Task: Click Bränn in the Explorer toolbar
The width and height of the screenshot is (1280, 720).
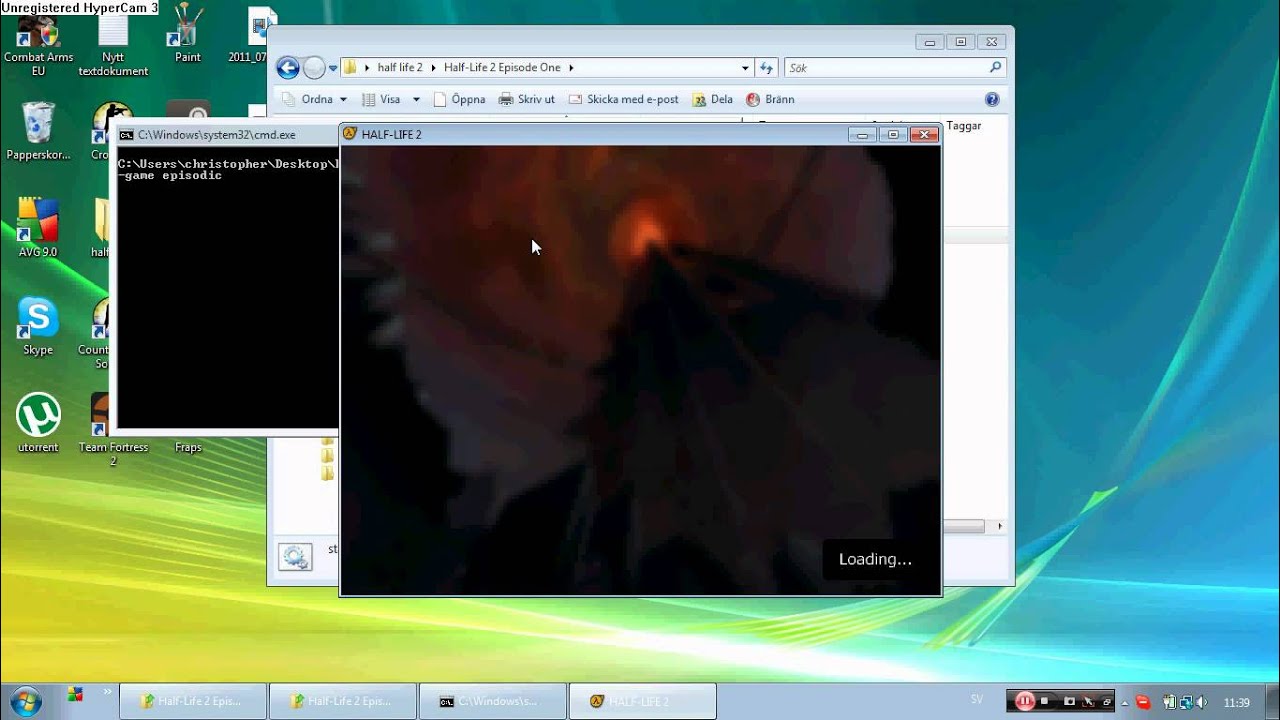Action: coord(770,99)
